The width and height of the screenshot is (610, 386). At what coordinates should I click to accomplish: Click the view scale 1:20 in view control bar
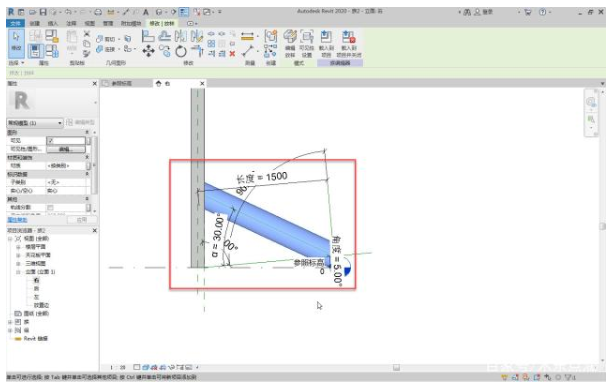(x=117, y=367)
